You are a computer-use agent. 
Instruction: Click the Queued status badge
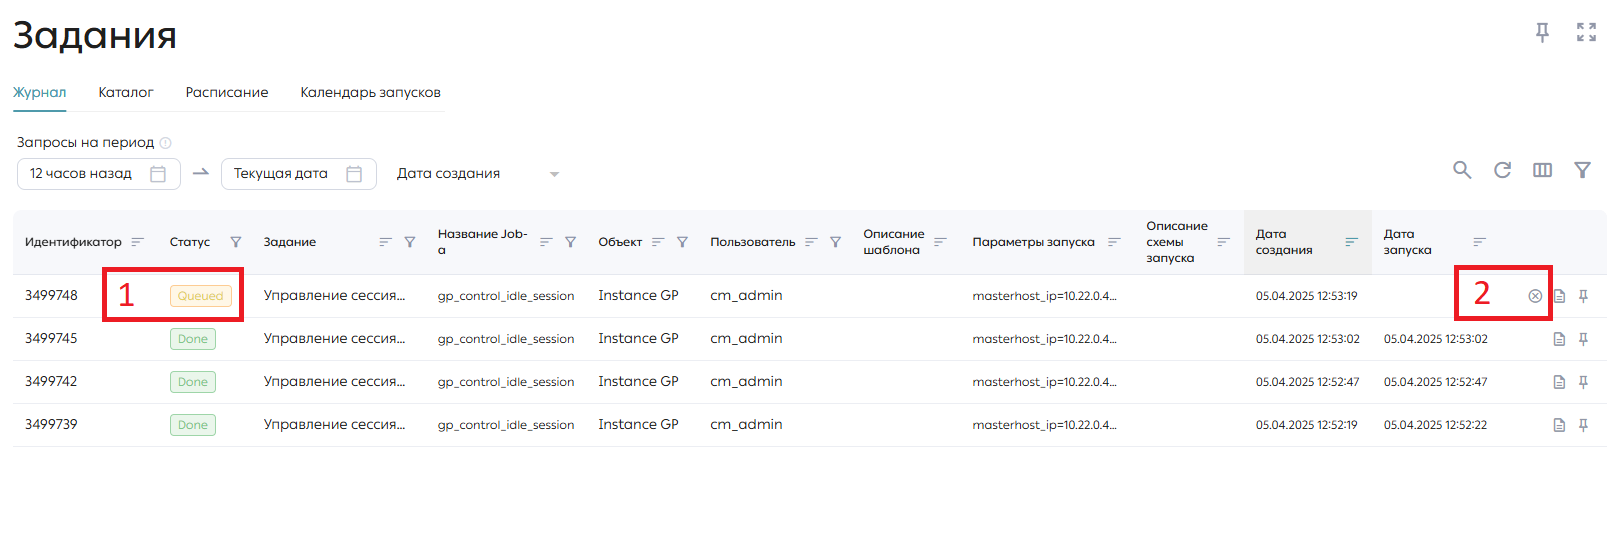coord(201,296)
